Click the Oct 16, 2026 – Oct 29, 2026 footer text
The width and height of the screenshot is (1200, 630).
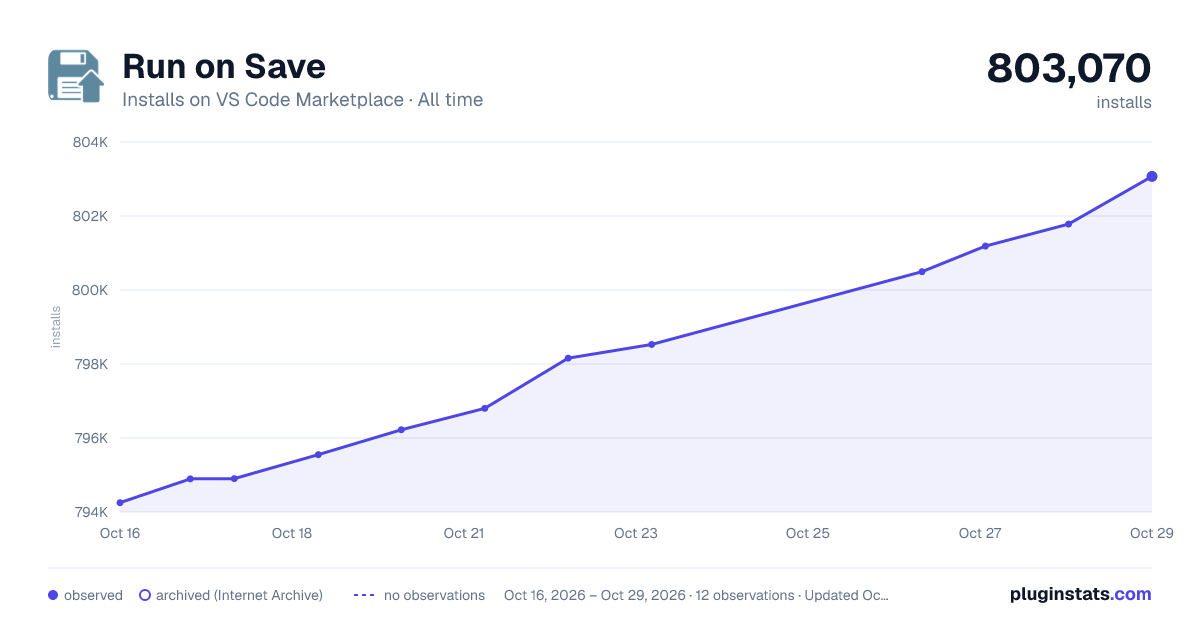[595, 595]
